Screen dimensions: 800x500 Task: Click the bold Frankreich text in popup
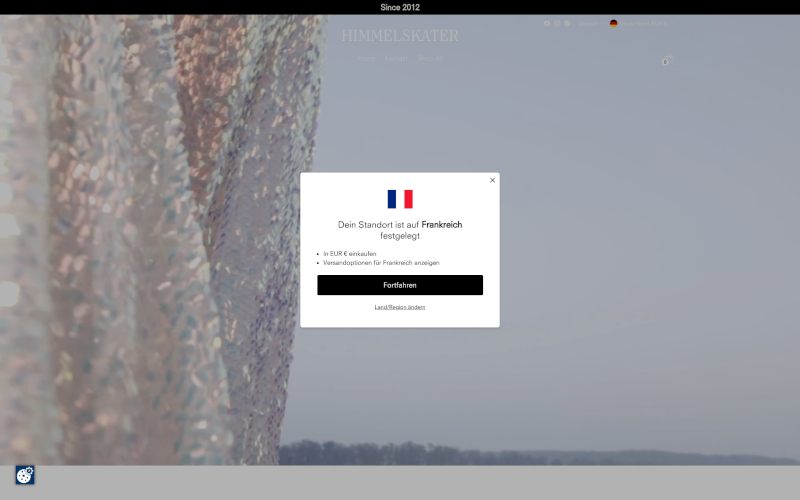[442, 225]
